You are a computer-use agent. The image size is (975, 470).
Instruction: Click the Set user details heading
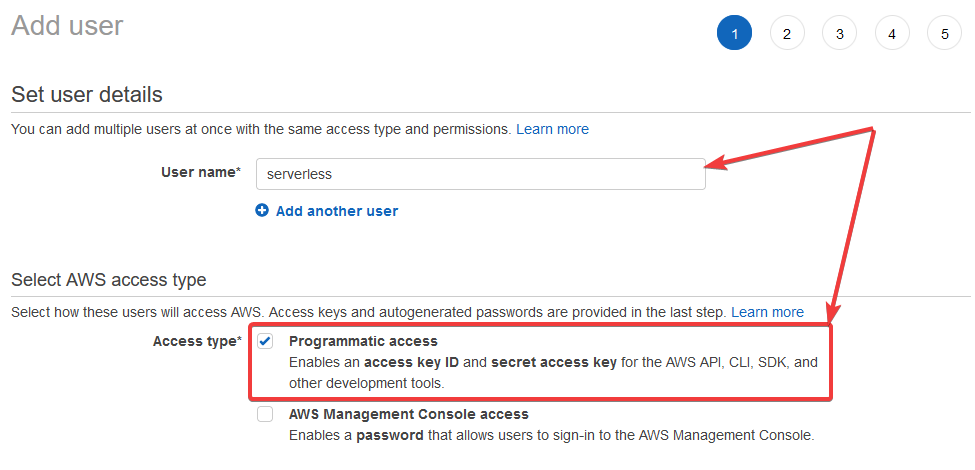coord(86,95)
